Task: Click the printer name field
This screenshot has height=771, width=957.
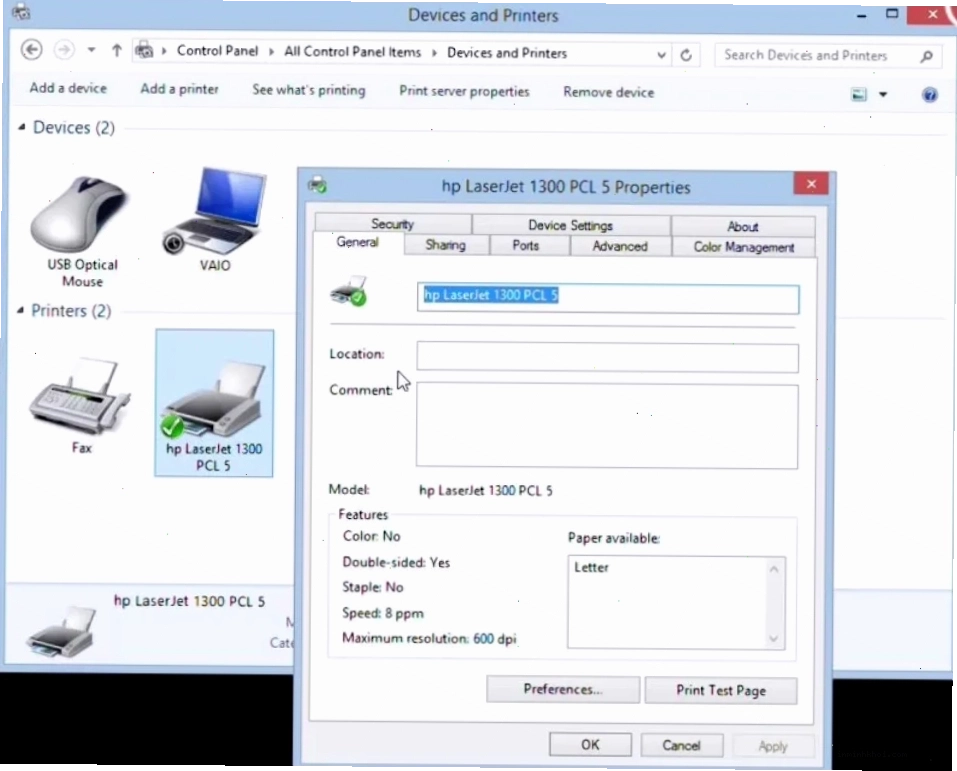Action: coord(608,299)
